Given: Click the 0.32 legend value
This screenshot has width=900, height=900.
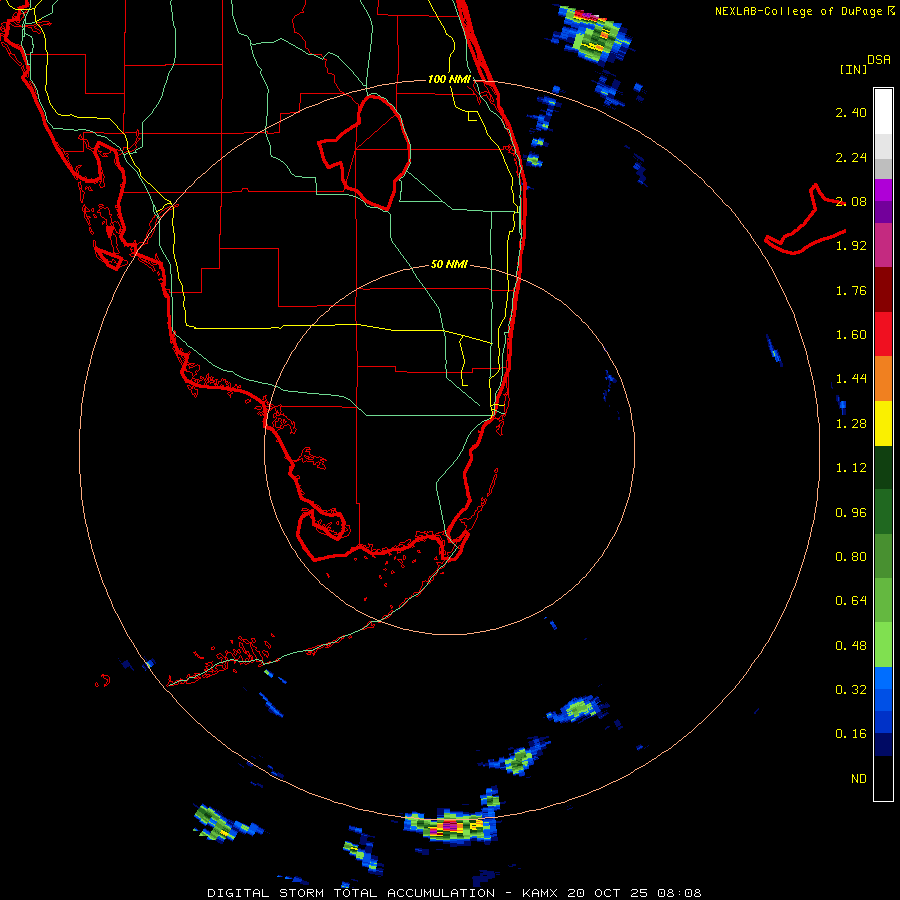Looking at the screenshot, I should coord(851,690).
